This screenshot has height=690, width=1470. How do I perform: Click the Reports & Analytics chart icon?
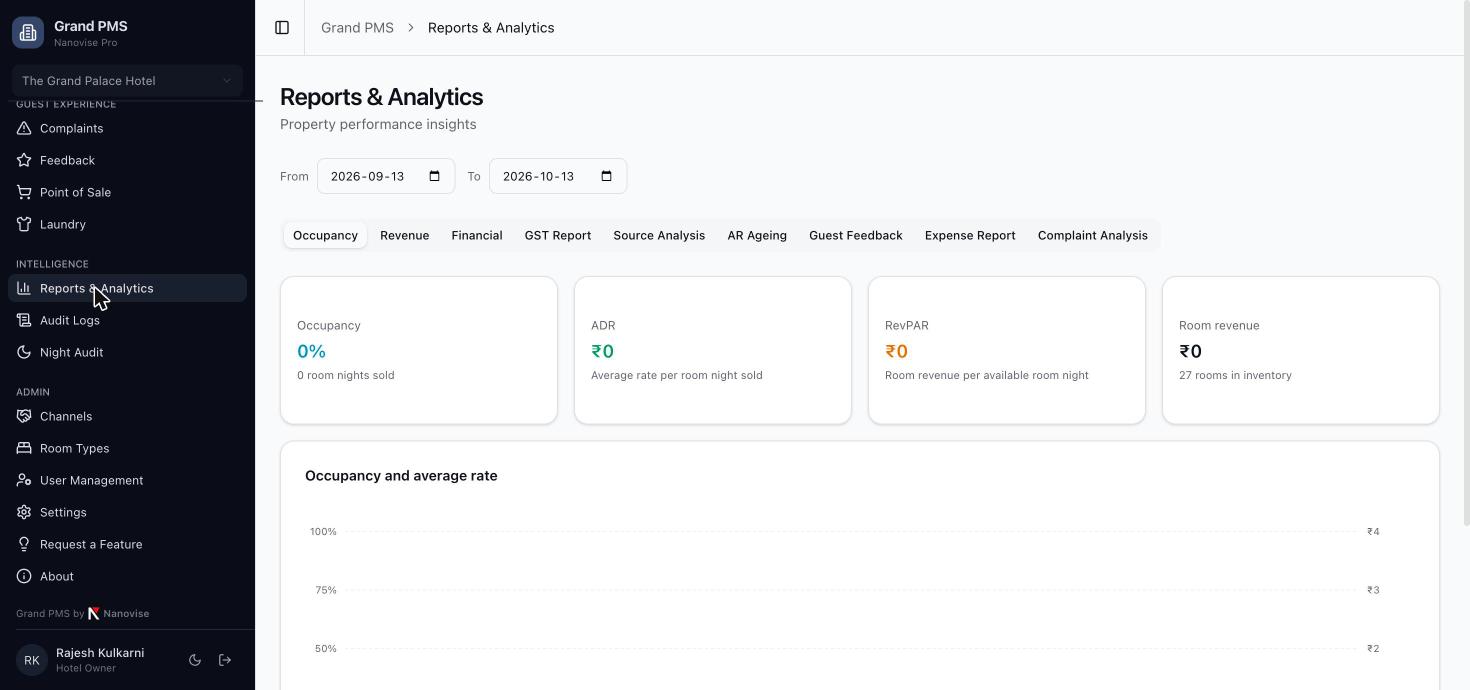tap(24, 288)
